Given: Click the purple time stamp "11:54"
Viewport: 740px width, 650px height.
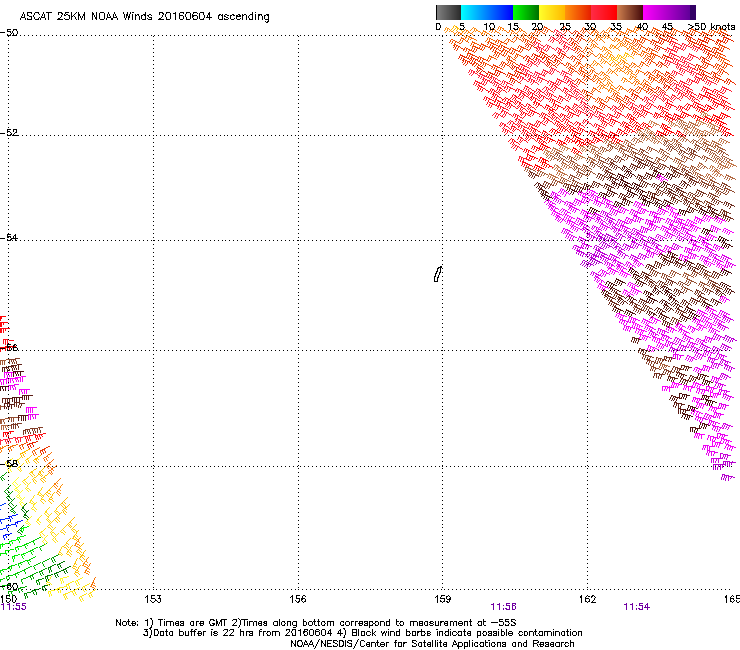Looking at the screenshot, I should (x=637, y=607).
